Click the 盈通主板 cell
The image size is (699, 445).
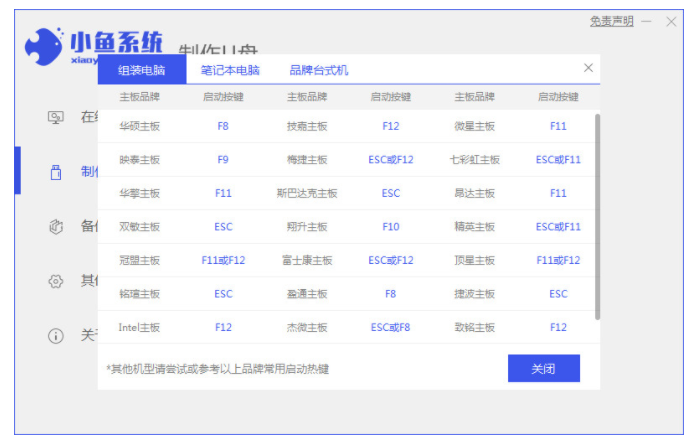click(x=307, y=294)
